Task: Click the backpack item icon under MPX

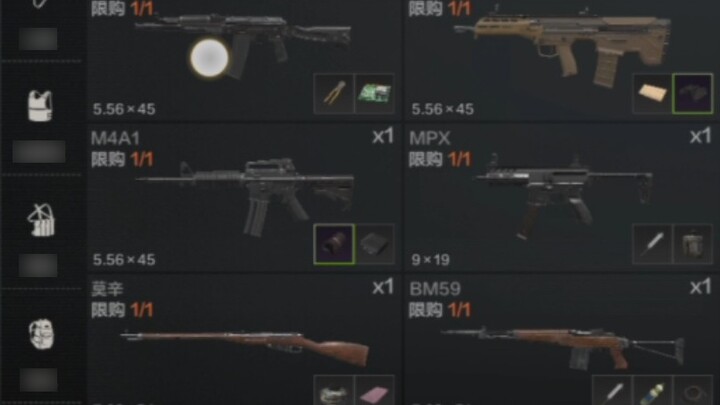Action: pyautogui.click(x=693, y=244)
